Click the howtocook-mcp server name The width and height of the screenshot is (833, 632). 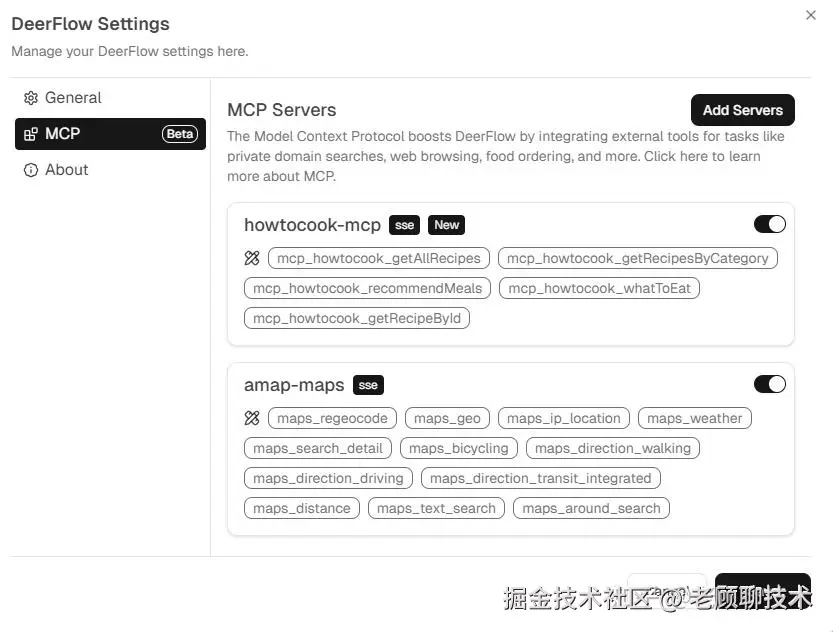pyautogui.click(x=312, y=225)
